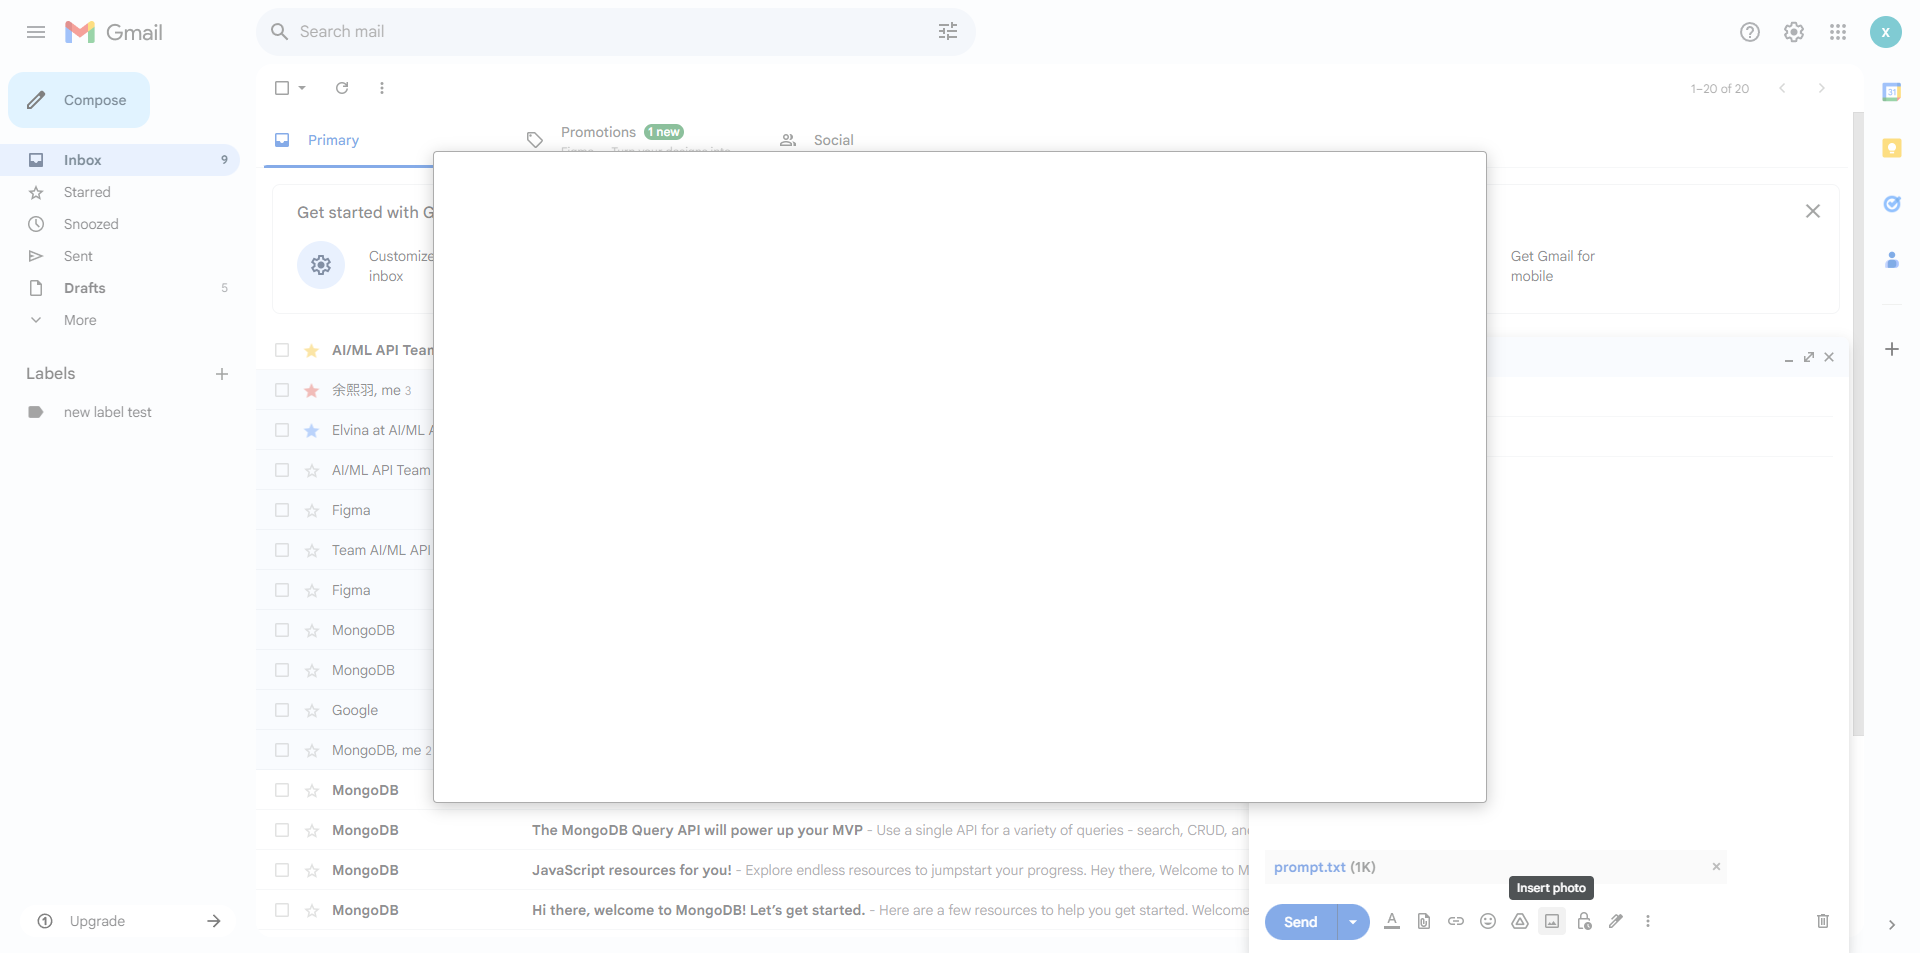Check the 余熙羽, me email checkbox
This screenshot has height=953, width=1920.
(x=282, y=390)
